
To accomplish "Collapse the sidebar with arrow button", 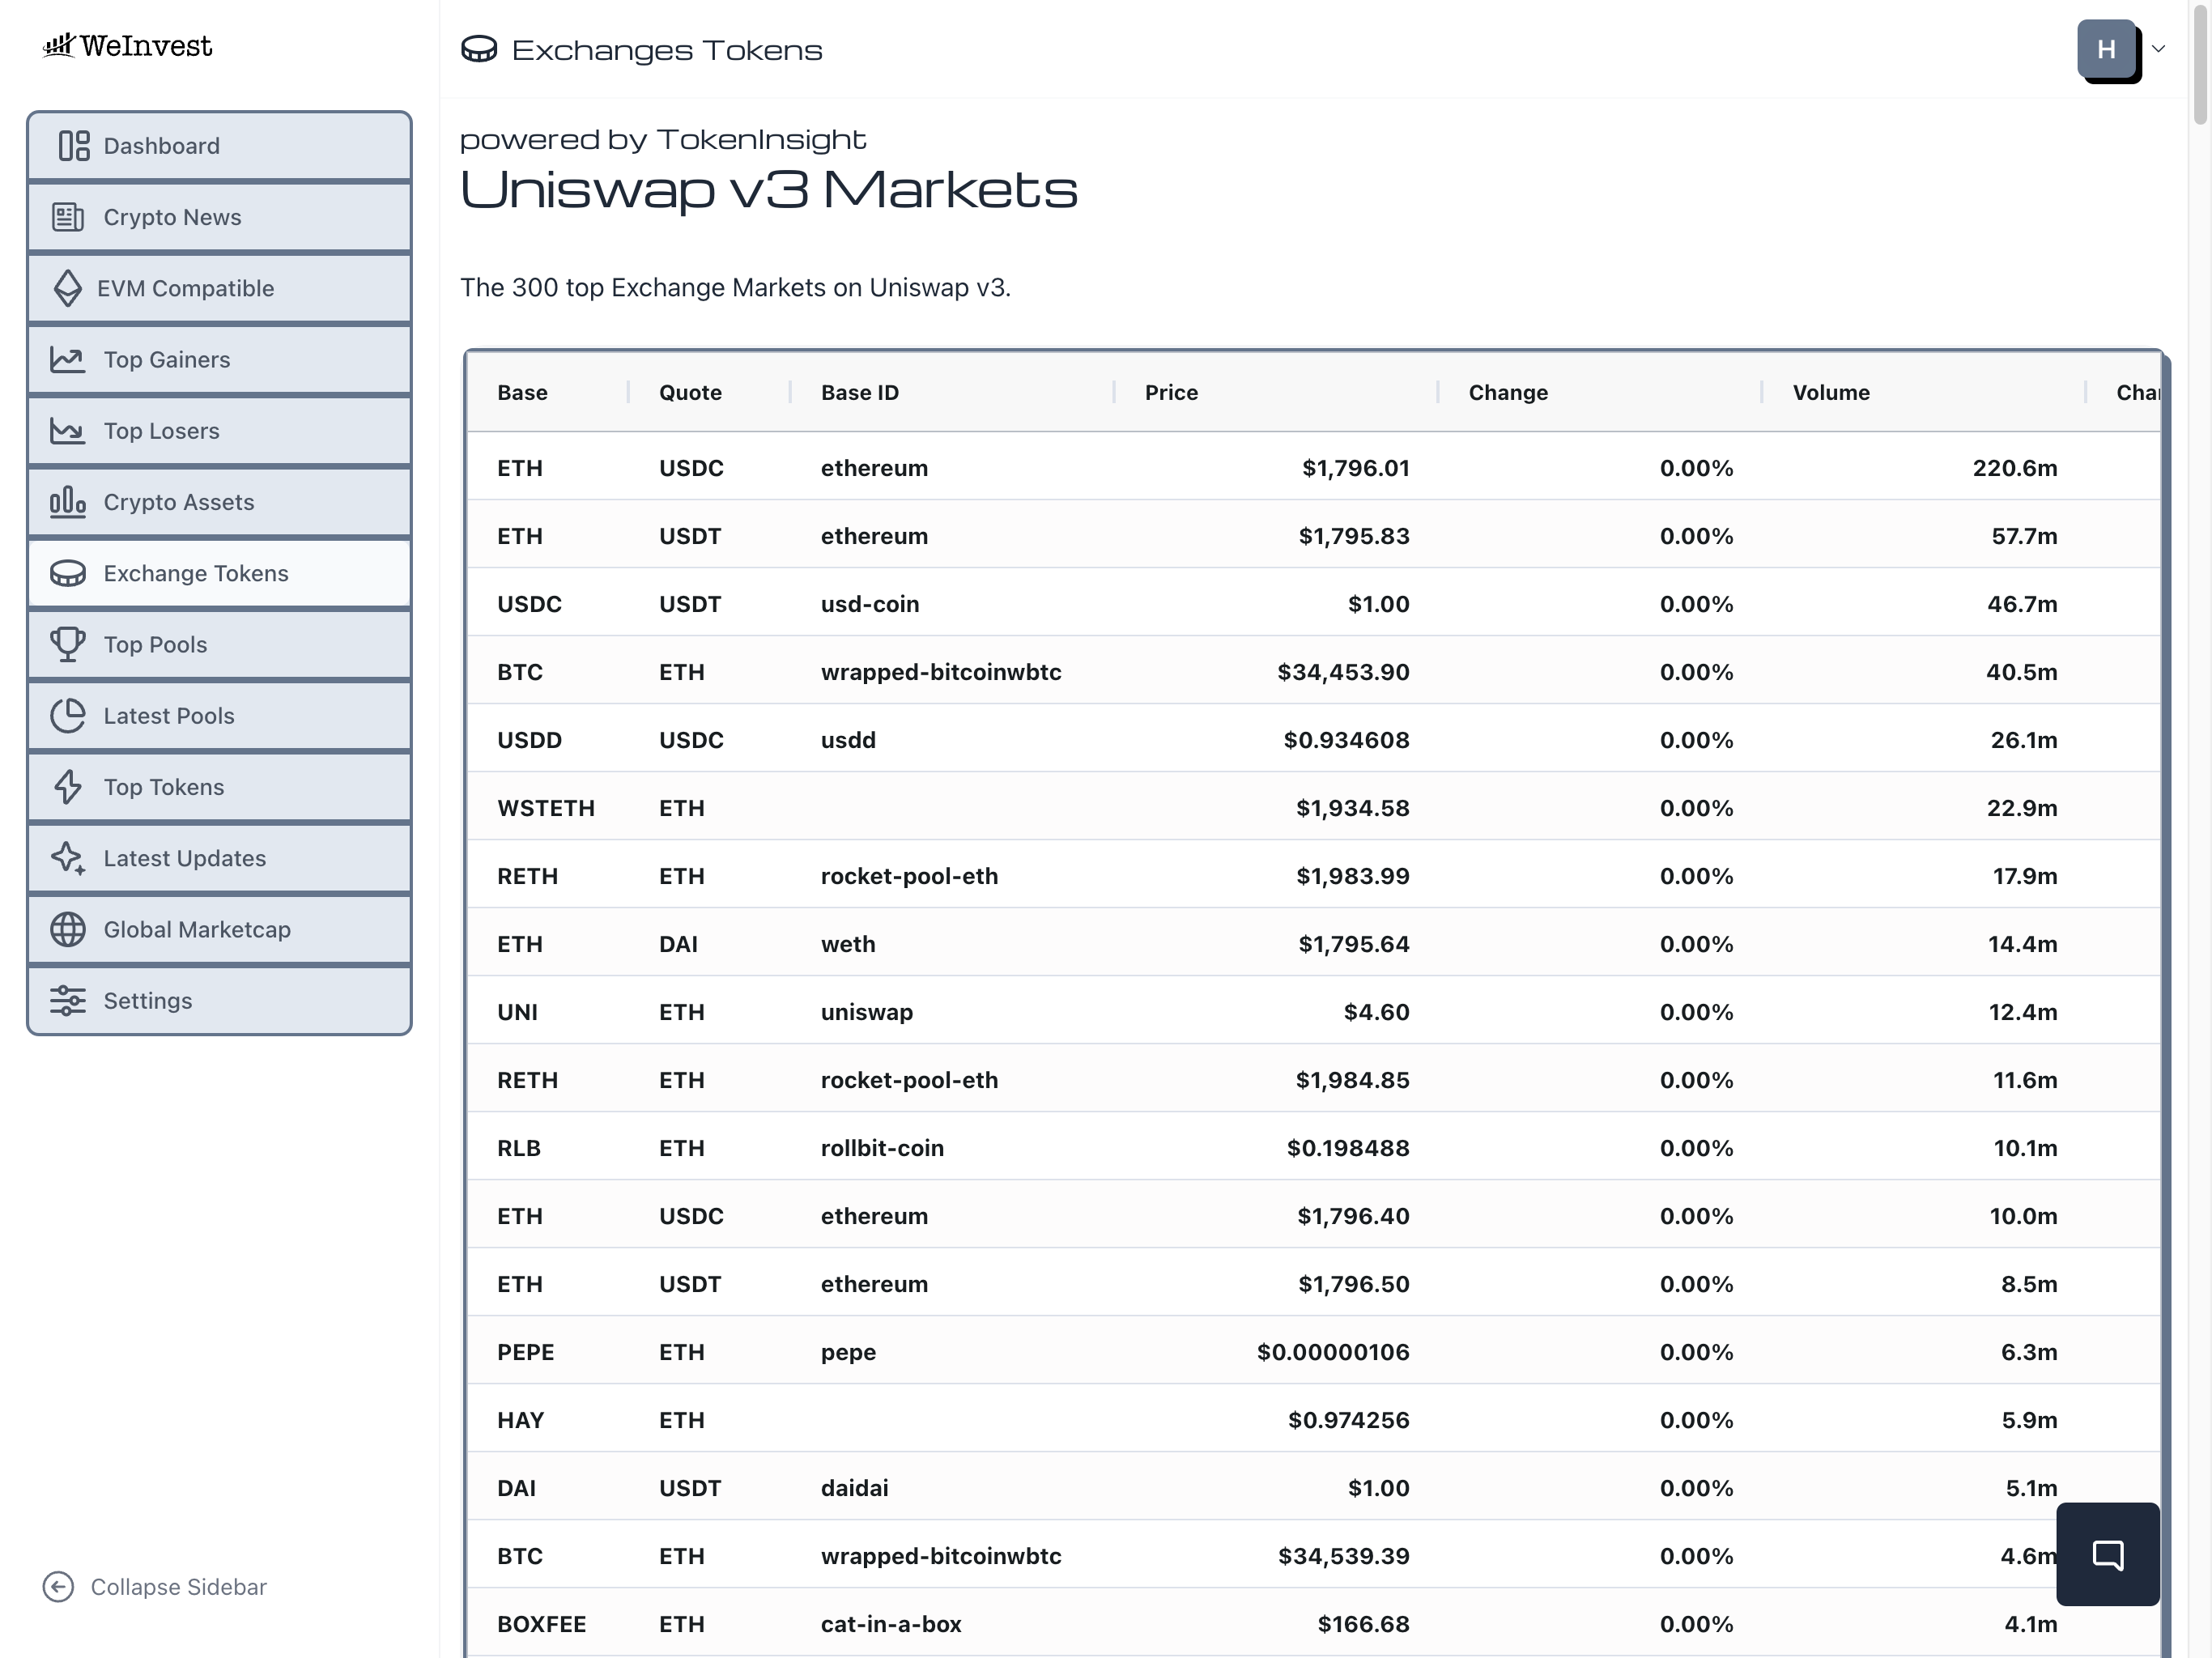I will pyautogui.click(x=58, y=1587).
